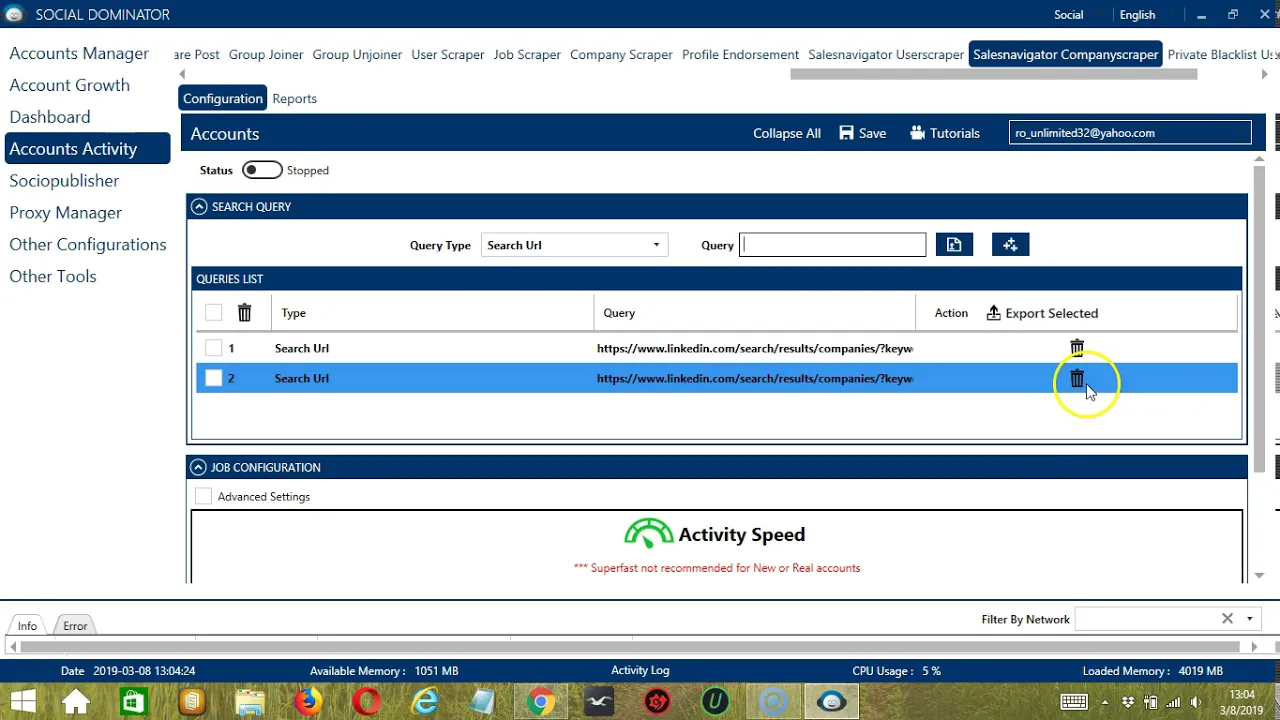
Task: Open the Group Joiner tab
Action: point(266,55)
